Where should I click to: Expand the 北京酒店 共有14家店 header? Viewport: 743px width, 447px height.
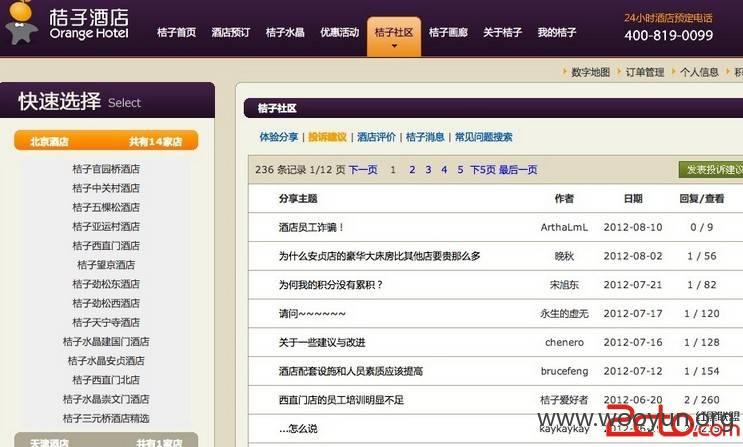coord(106,141)
